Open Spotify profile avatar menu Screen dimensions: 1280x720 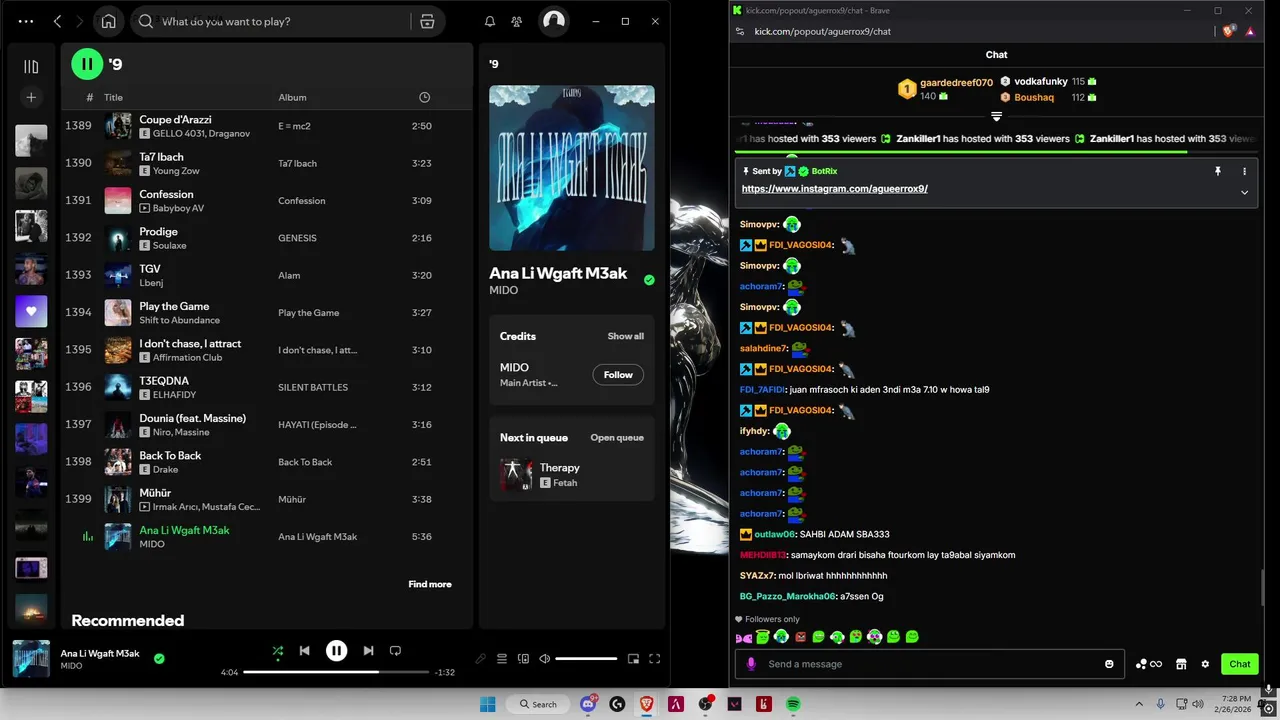553,21
